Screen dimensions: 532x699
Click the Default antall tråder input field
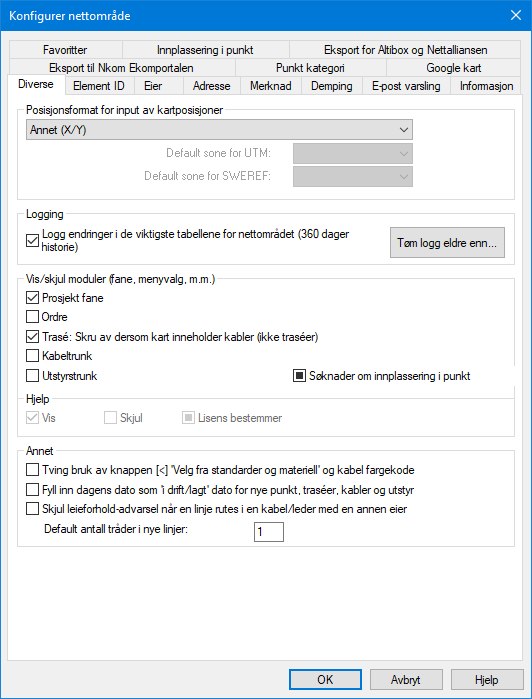pos(269,532)
